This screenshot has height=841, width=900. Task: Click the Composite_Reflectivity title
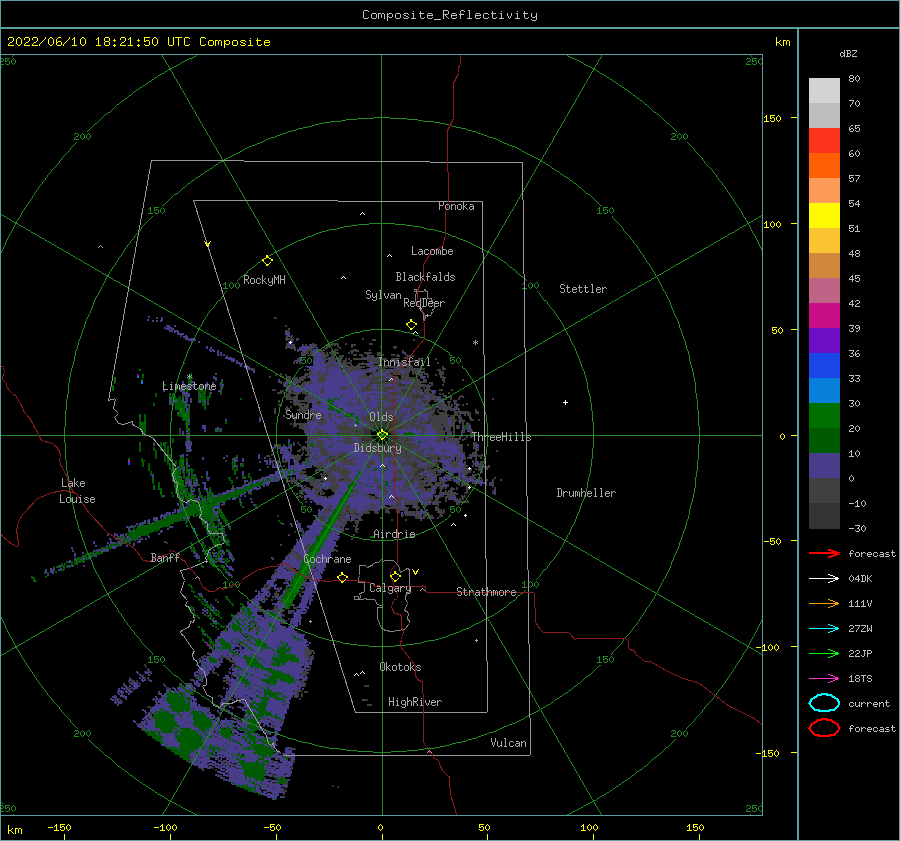point(450,15)
